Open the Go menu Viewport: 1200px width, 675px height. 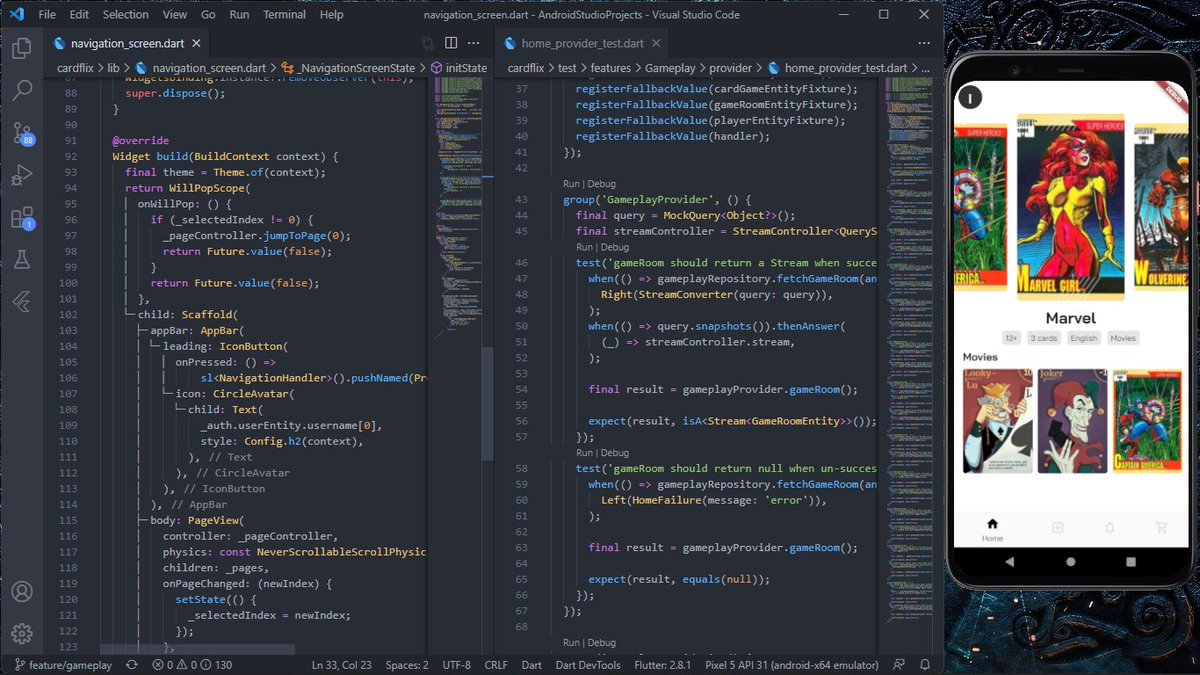[208, 15]
